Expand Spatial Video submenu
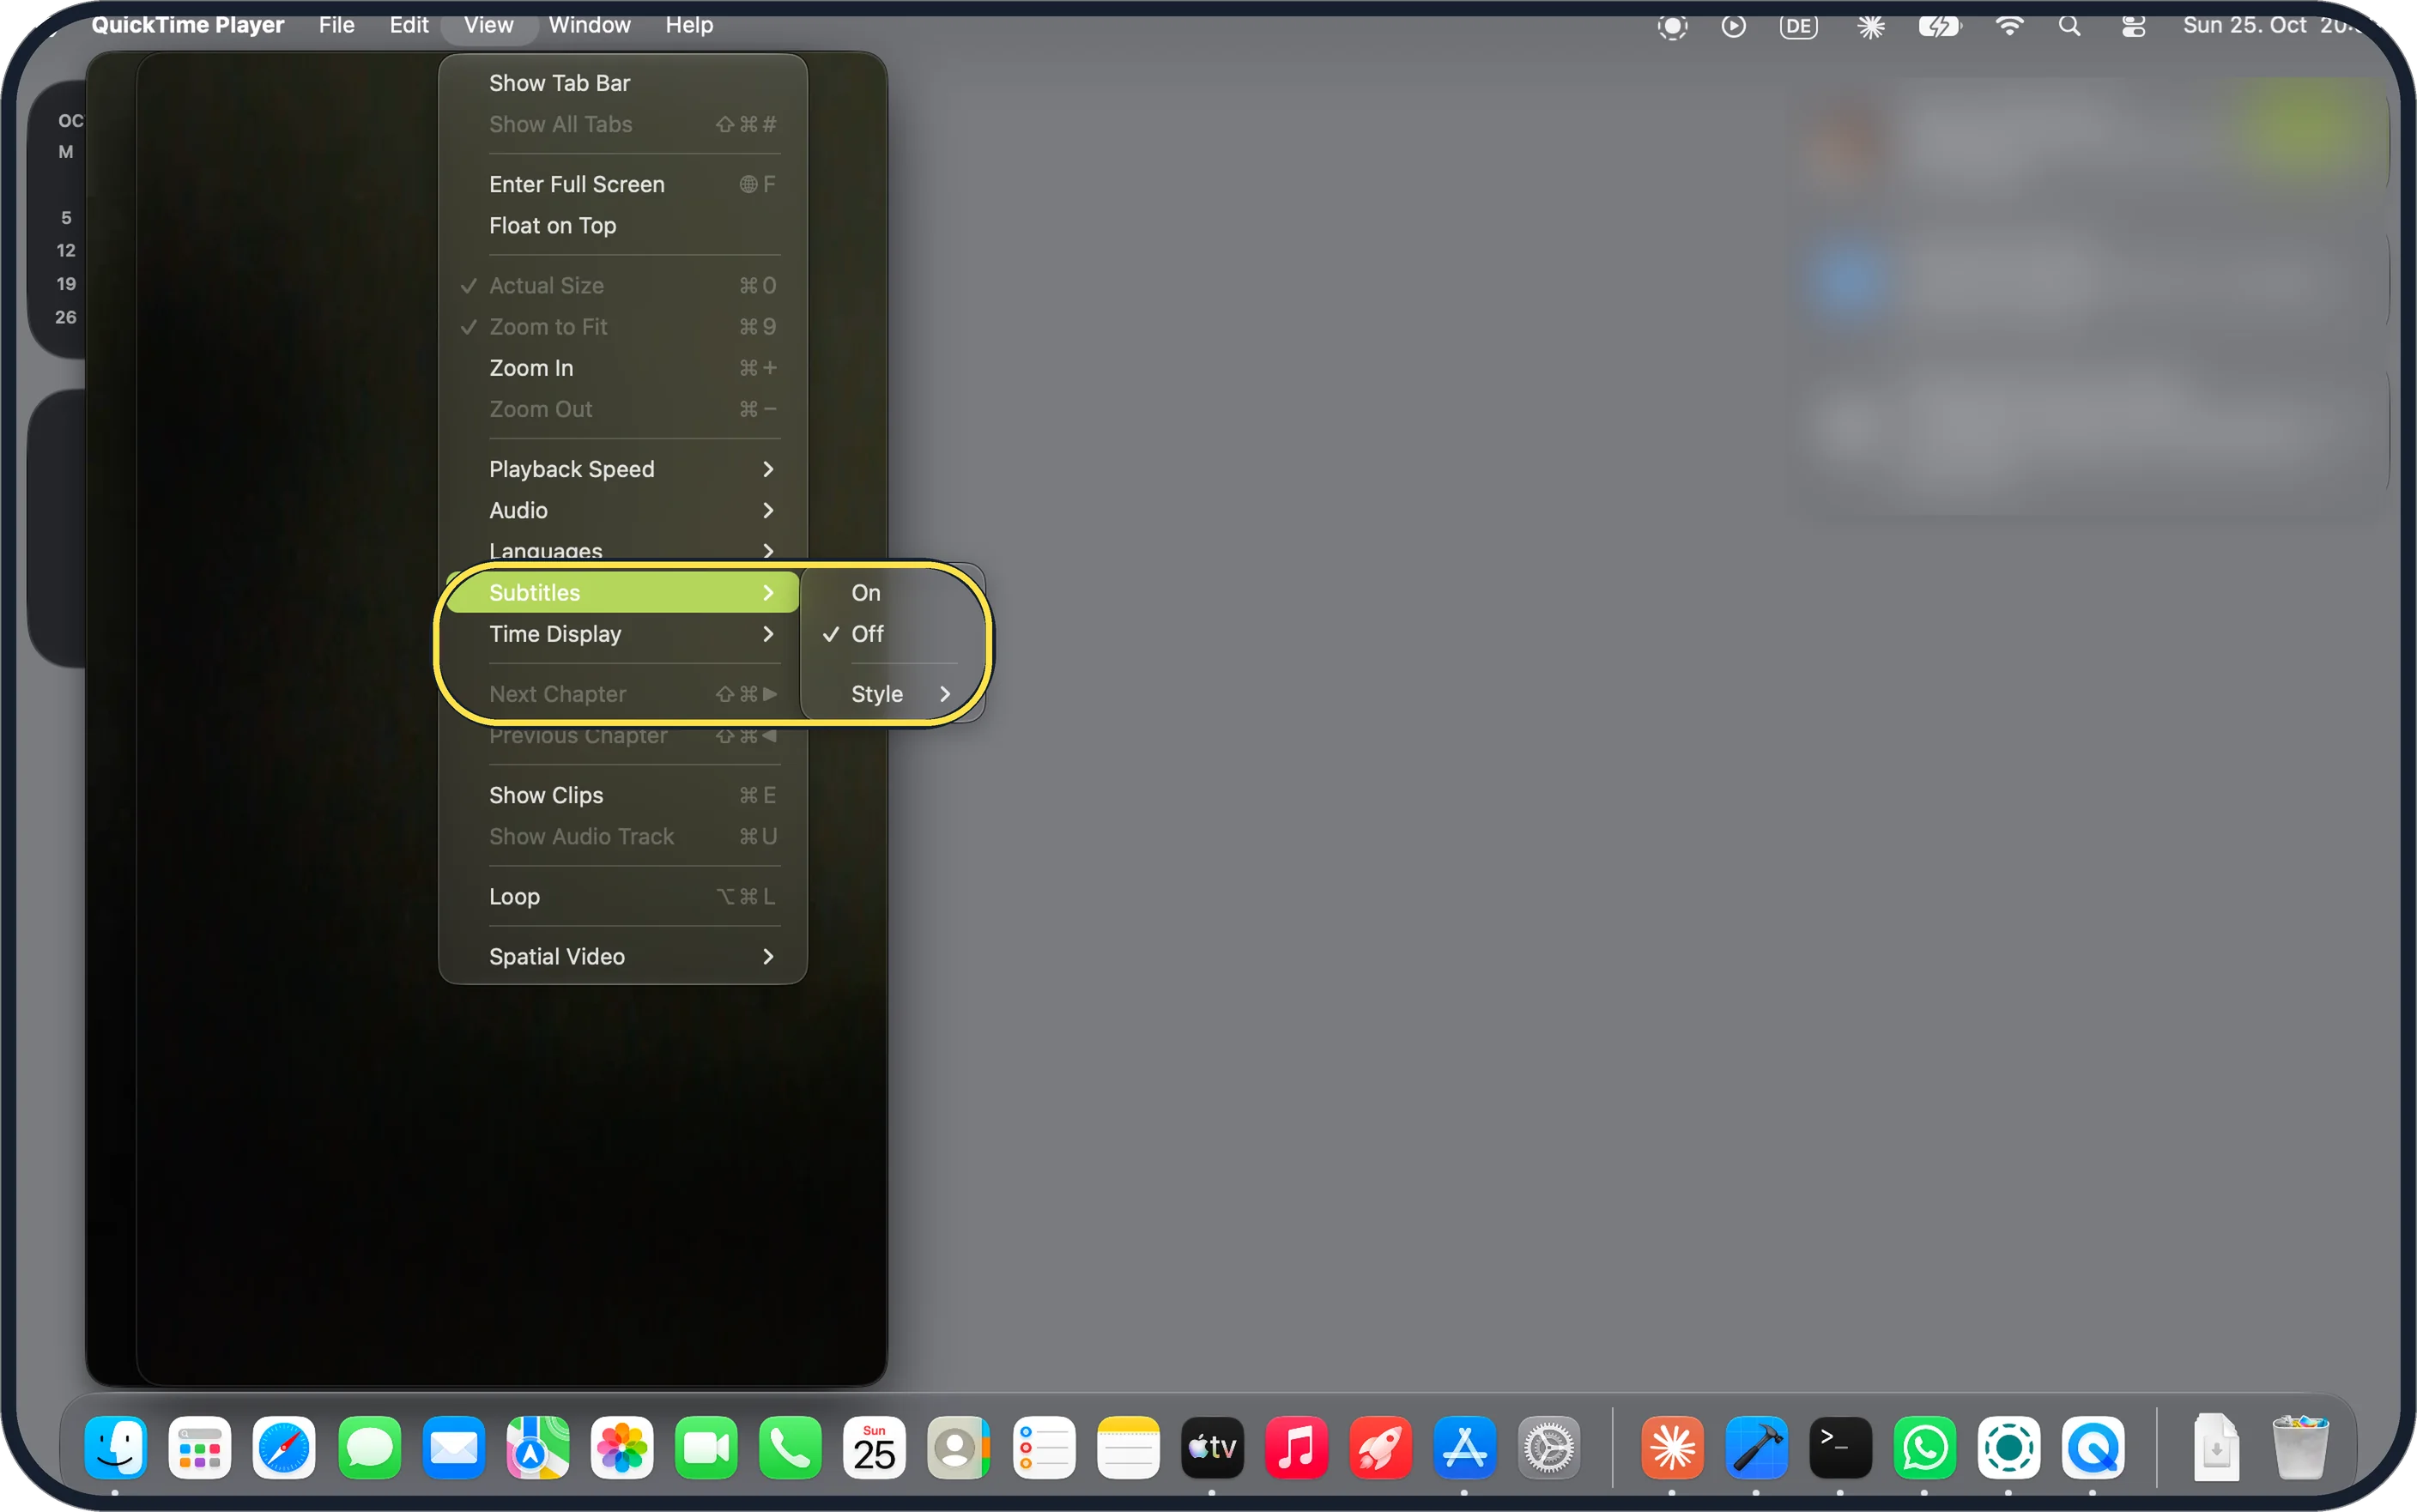The image size is (2417, 1512). (x=622, y=957)
